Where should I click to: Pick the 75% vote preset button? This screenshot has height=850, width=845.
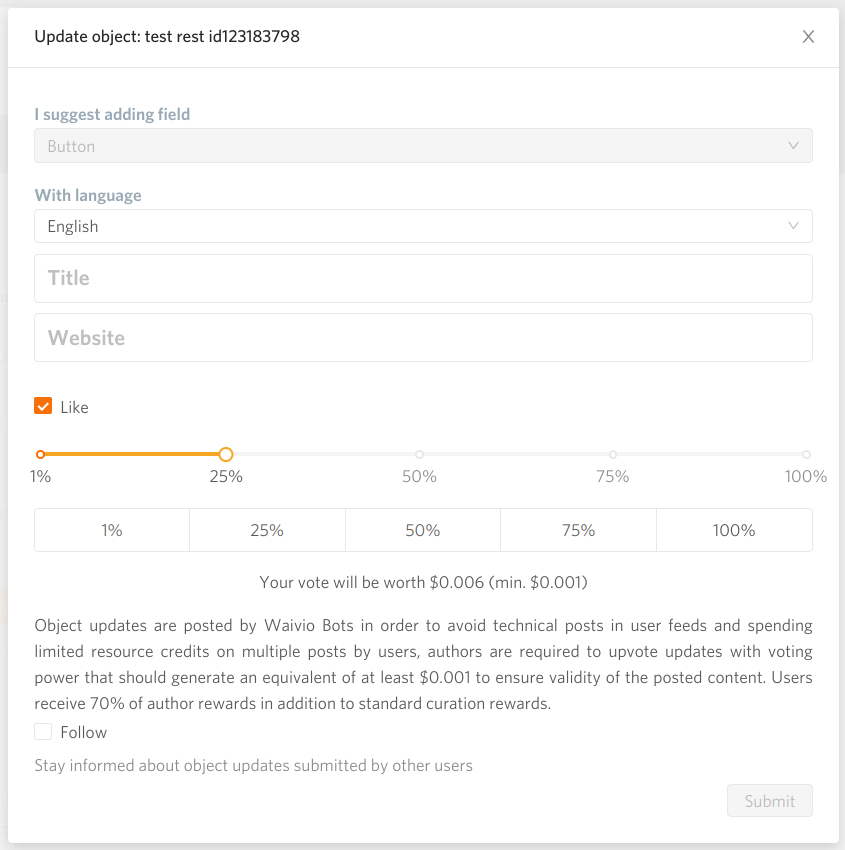pyautogui.click(x=578, y=530)
